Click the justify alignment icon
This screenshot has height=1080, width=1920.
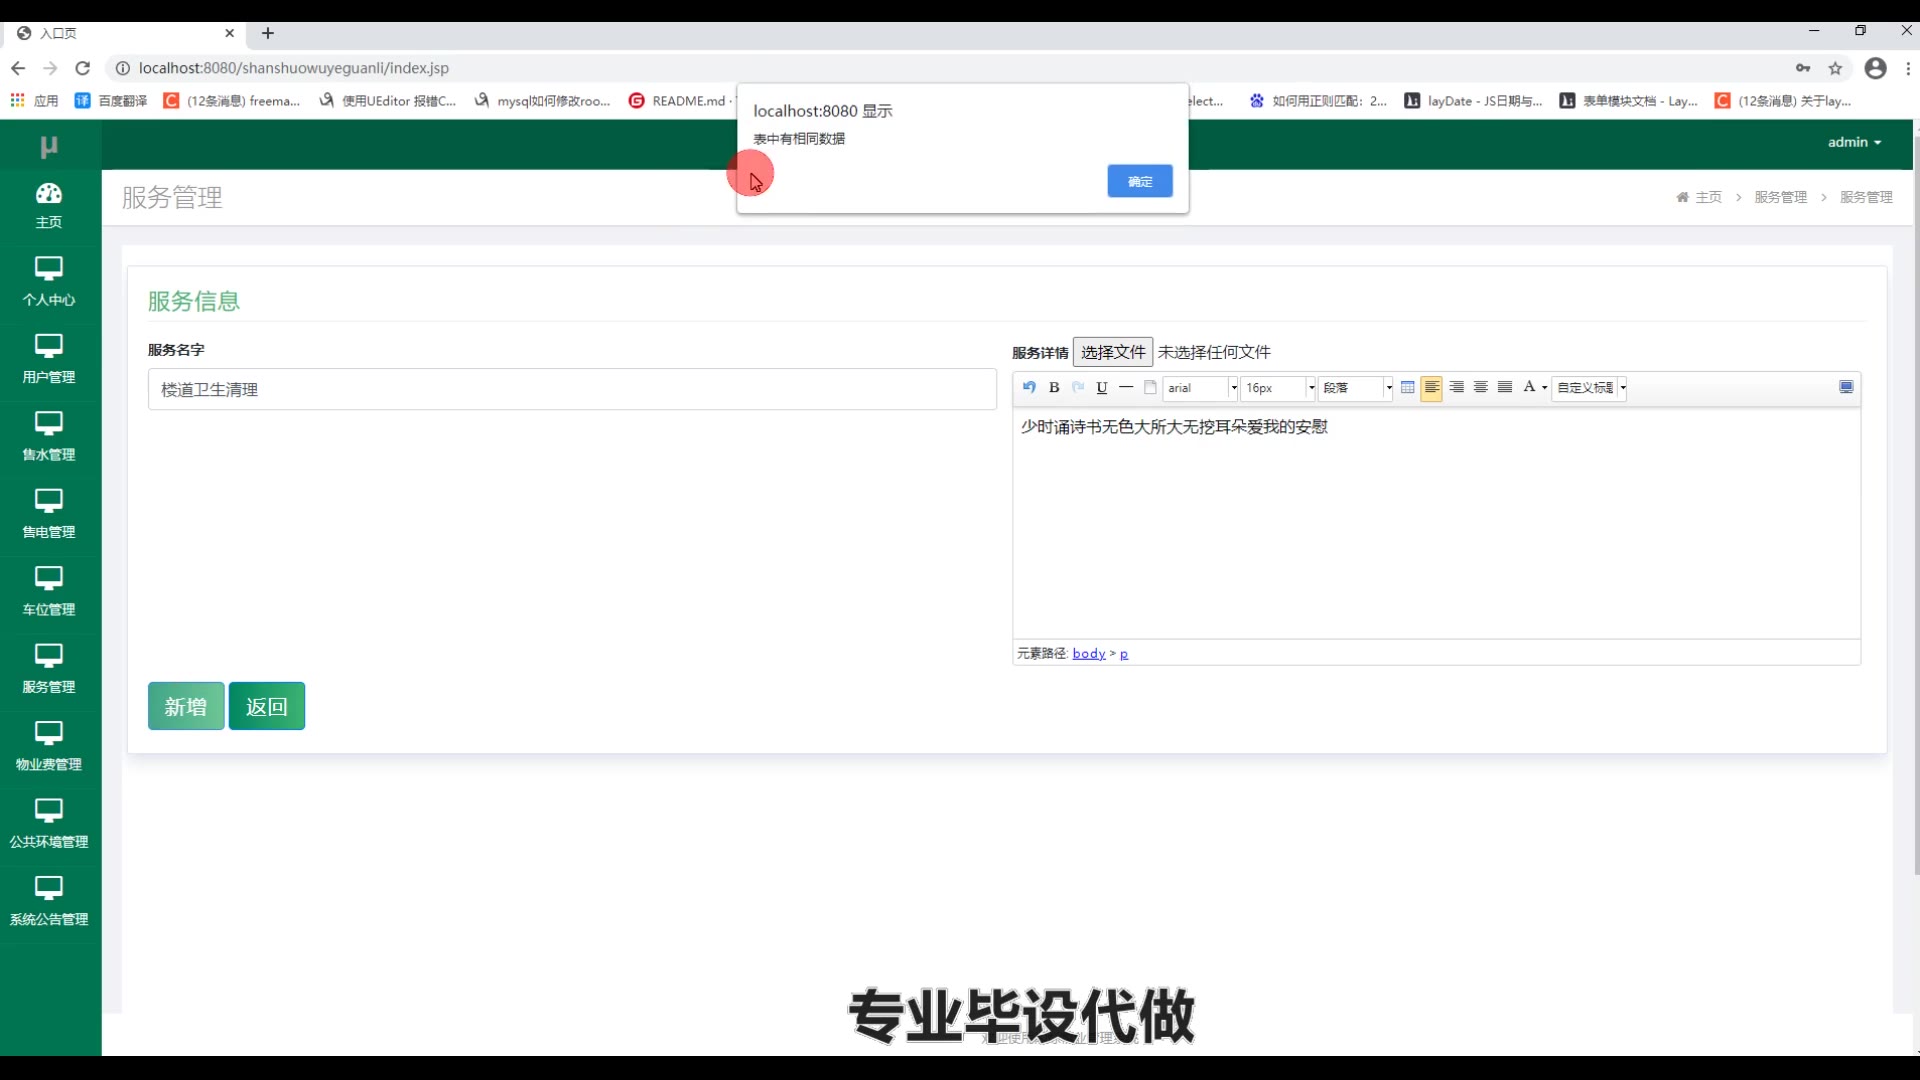tap(1505, 387)
